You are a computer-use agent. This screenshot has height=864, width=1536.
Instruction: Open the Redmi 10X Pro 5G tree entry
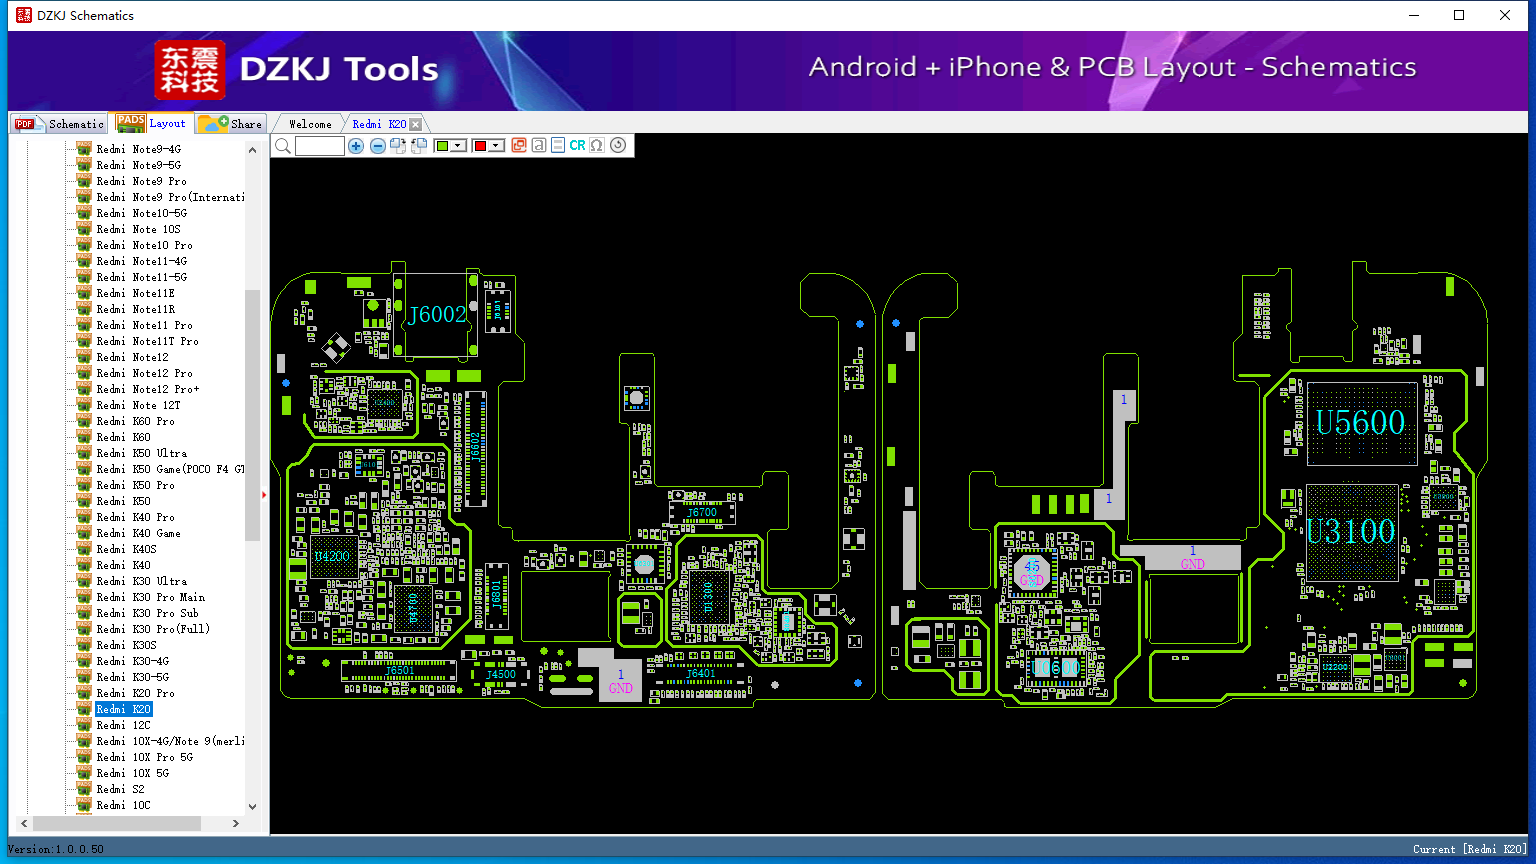pyautogui.click(x=144, y=757)
